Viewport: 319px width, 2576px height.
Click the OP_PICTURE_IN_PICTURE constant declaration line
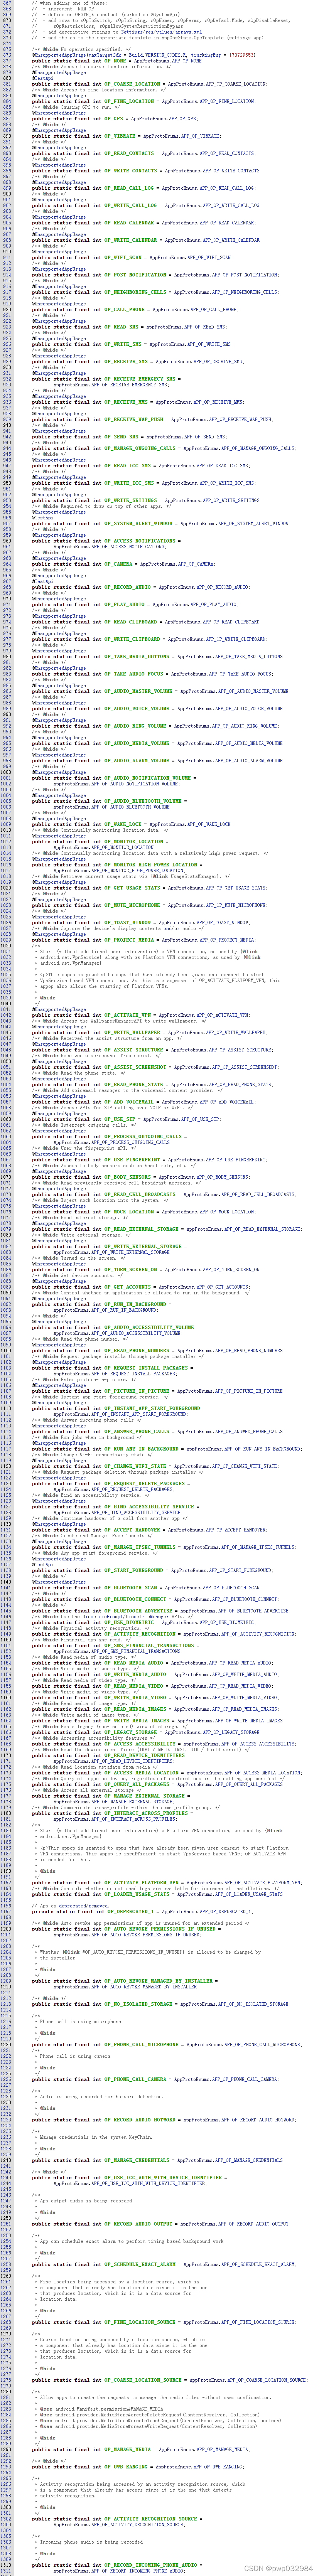point(158,1391)
